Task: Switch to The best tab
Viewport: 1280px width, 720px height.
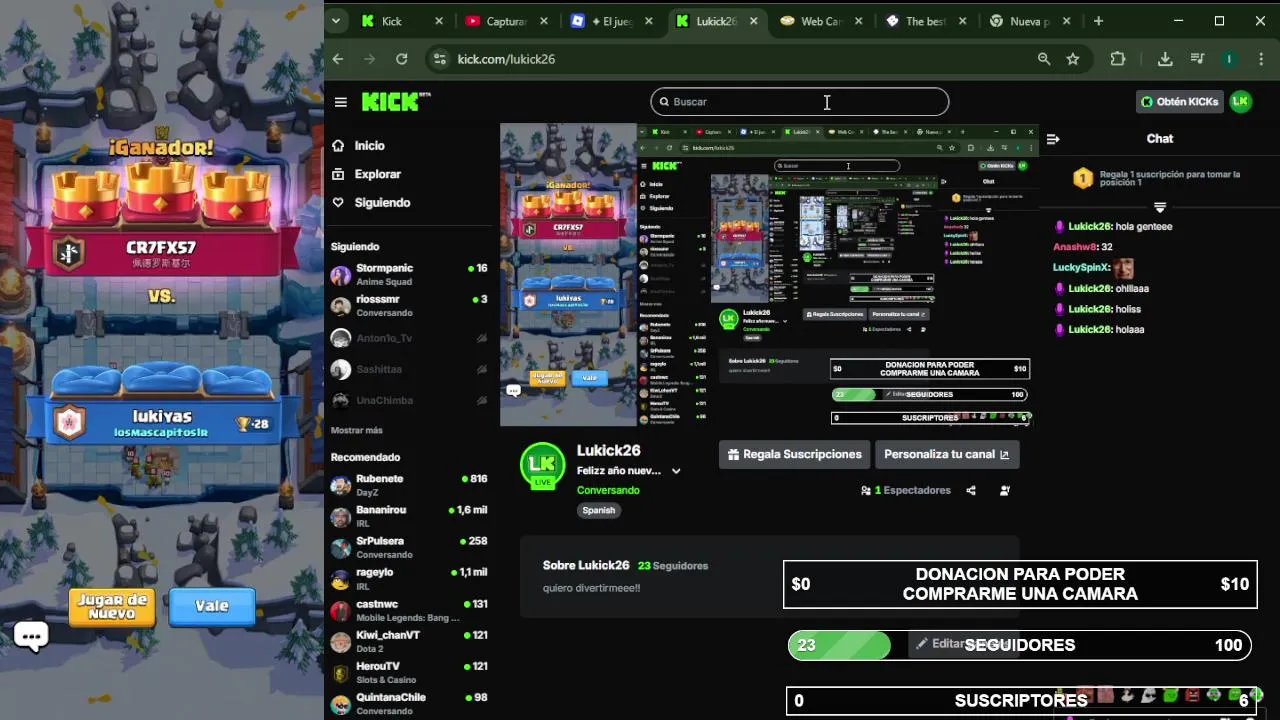Action: (x=926, y=21)
